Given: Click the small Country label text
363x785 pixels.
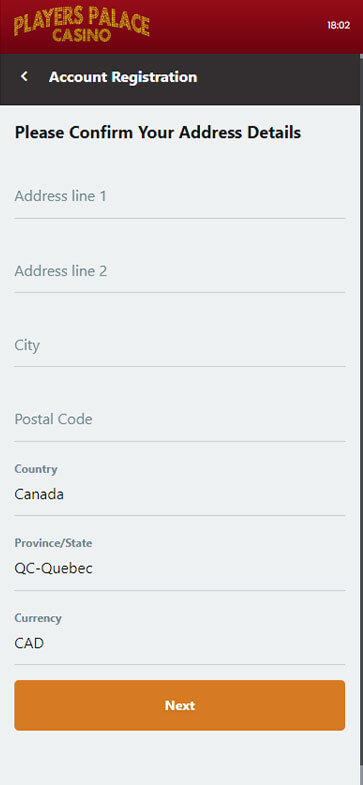Looking at the screenshot, I should [x=36, y=469].
